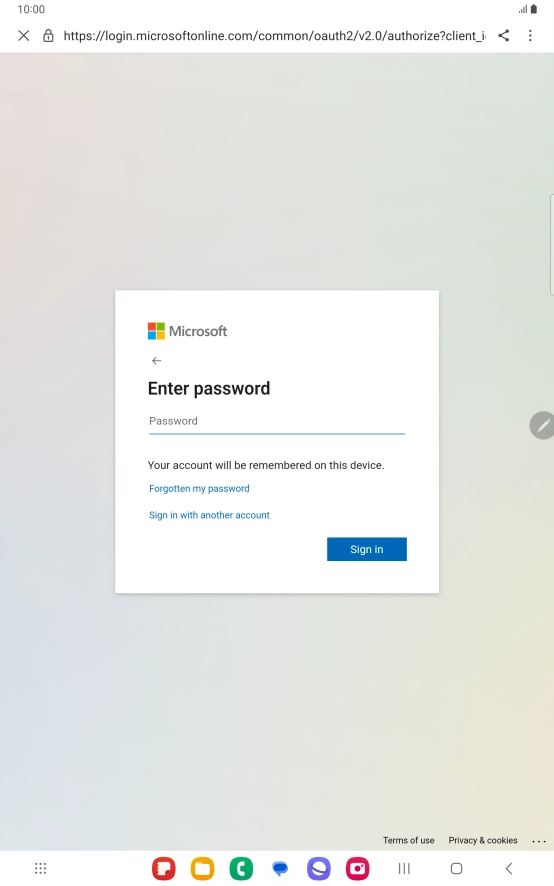Click the login.microsoftonline.com URL text

(274, 36)
